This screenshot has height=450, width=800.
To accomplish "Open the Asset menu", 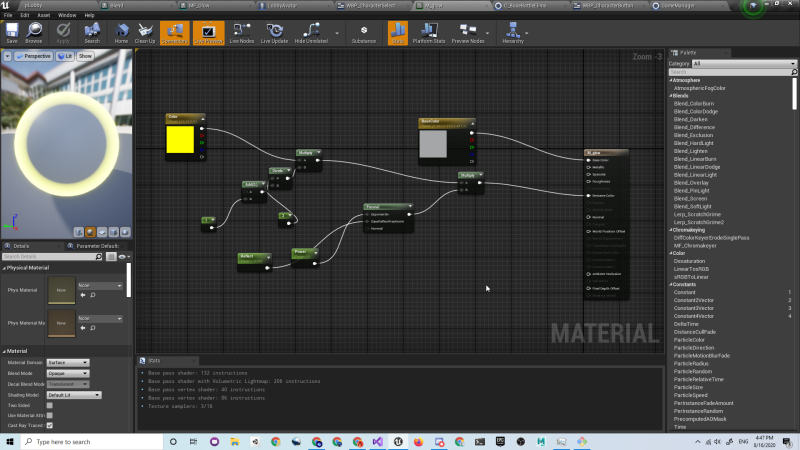I will 43,16.
